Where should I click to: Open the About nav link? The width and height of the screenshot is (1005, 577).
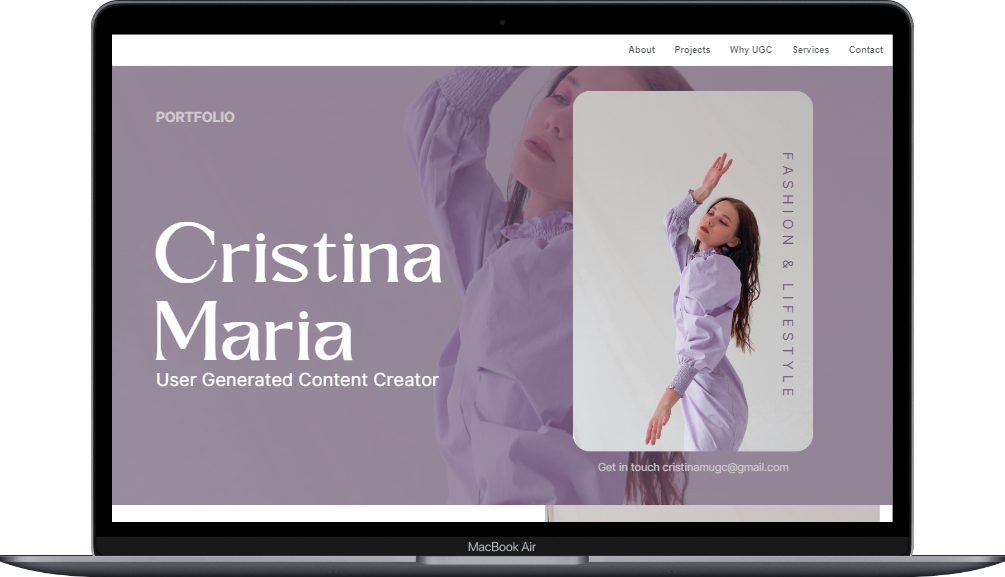tap(641, 49)
